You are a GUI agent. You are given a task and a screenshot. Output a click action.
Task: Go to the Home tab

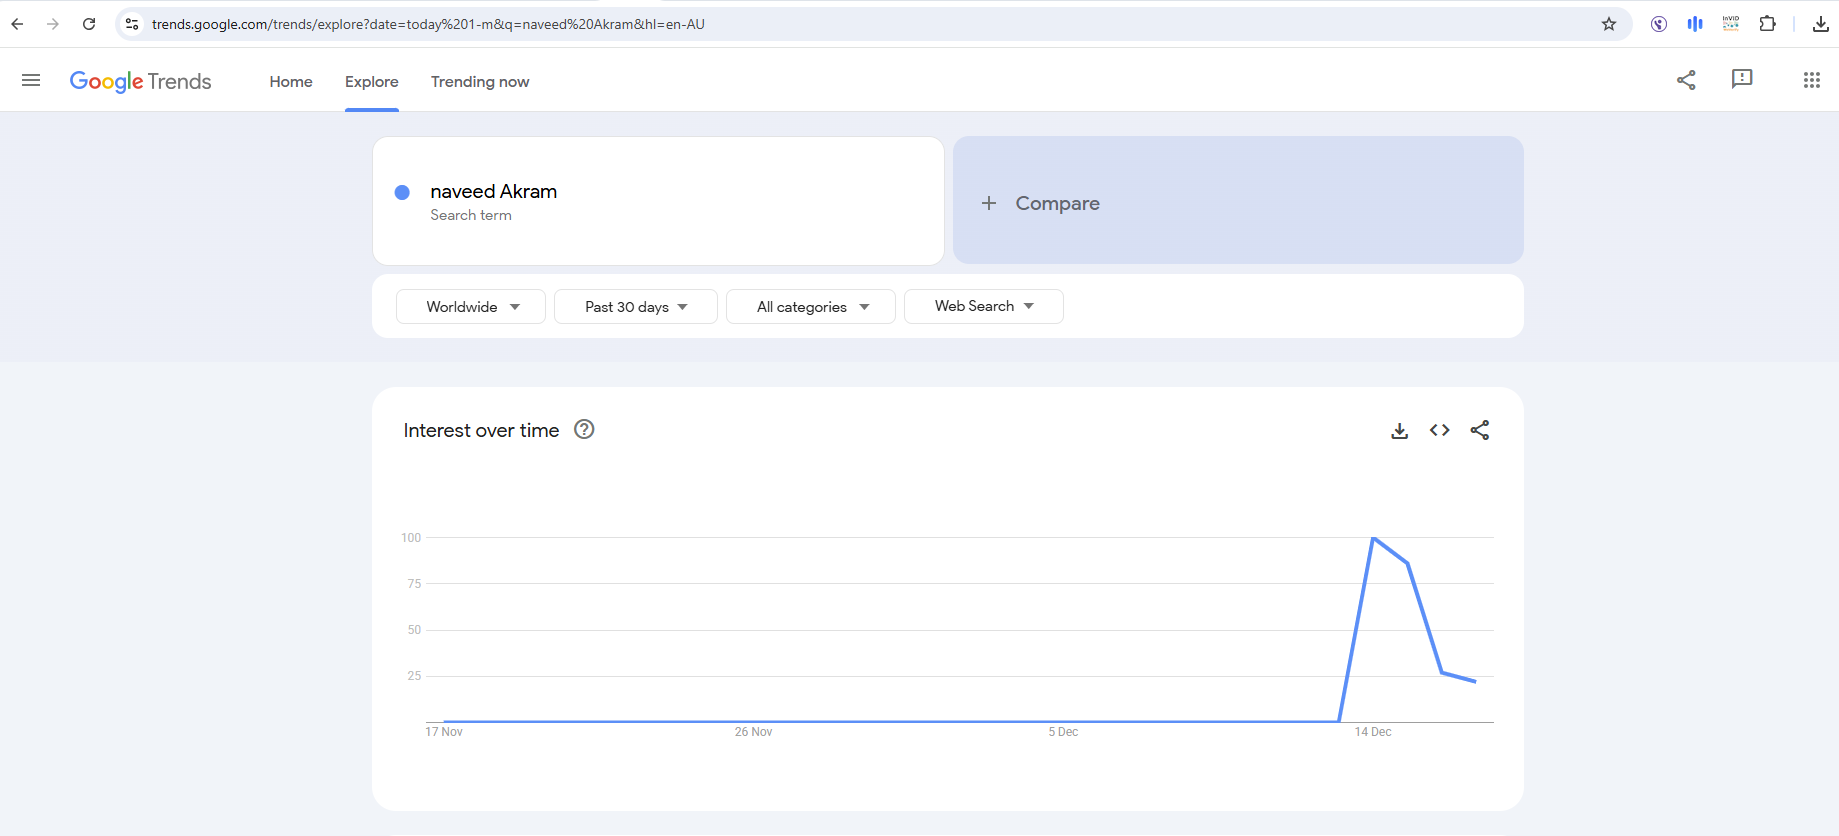(291, 82)
